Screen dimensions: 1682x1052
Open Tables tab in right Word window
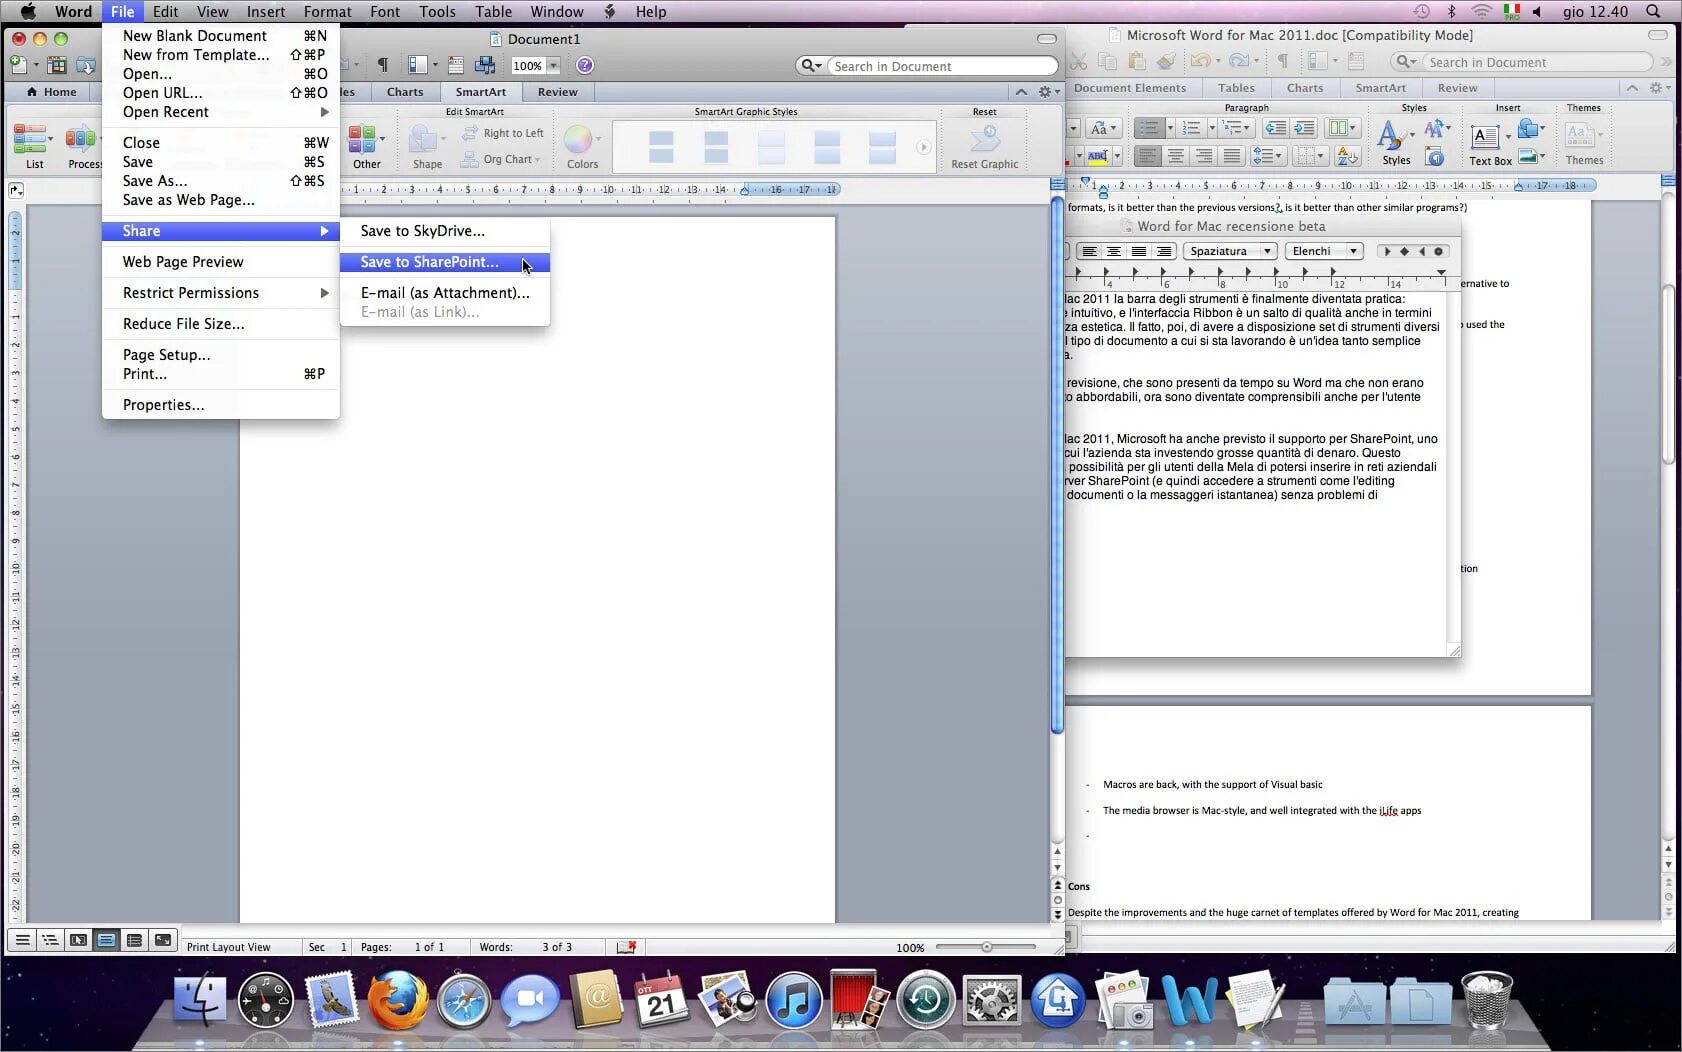pyautogui.click(x=1236, y=88)
